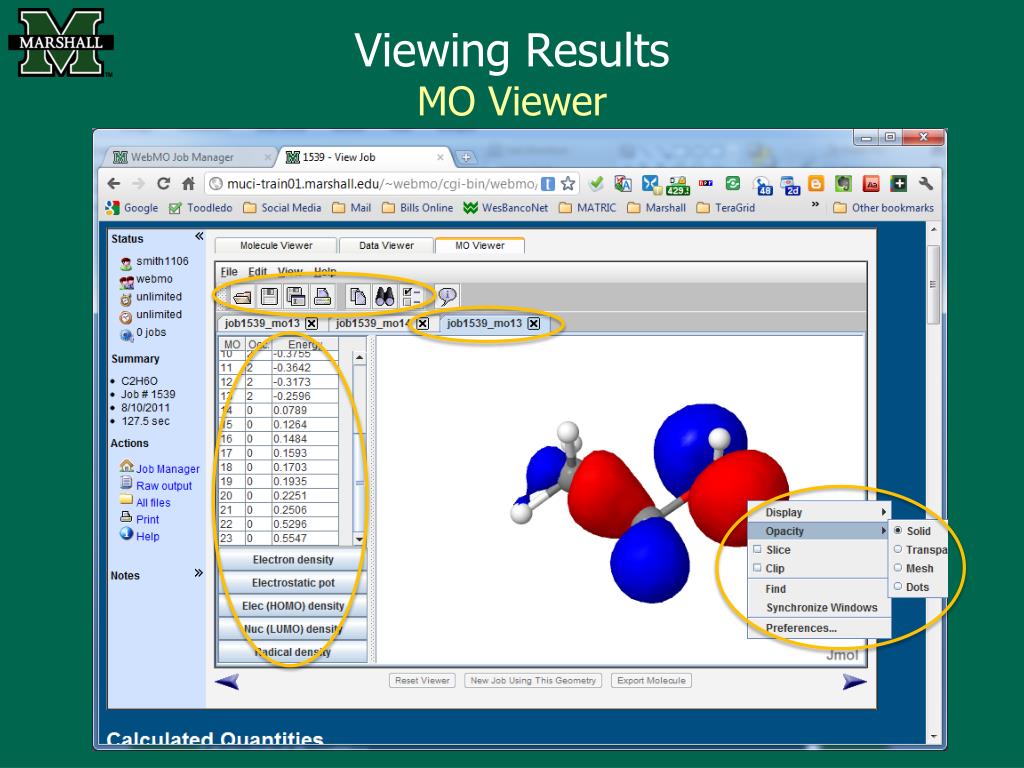Open a new browser tab
The height and width of the screenshot is (768, 1024).
[466, 157]
